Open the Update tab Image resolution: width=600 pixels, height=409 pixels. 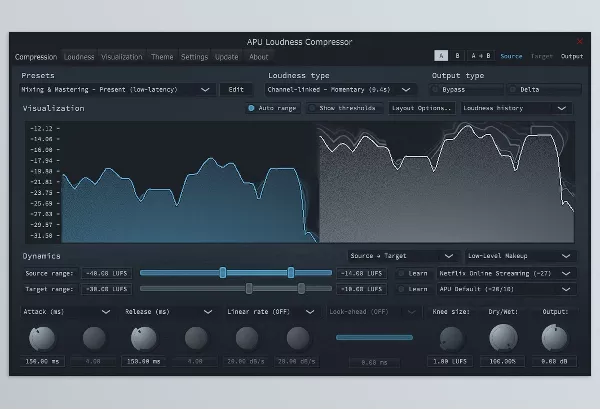point(227,57)
